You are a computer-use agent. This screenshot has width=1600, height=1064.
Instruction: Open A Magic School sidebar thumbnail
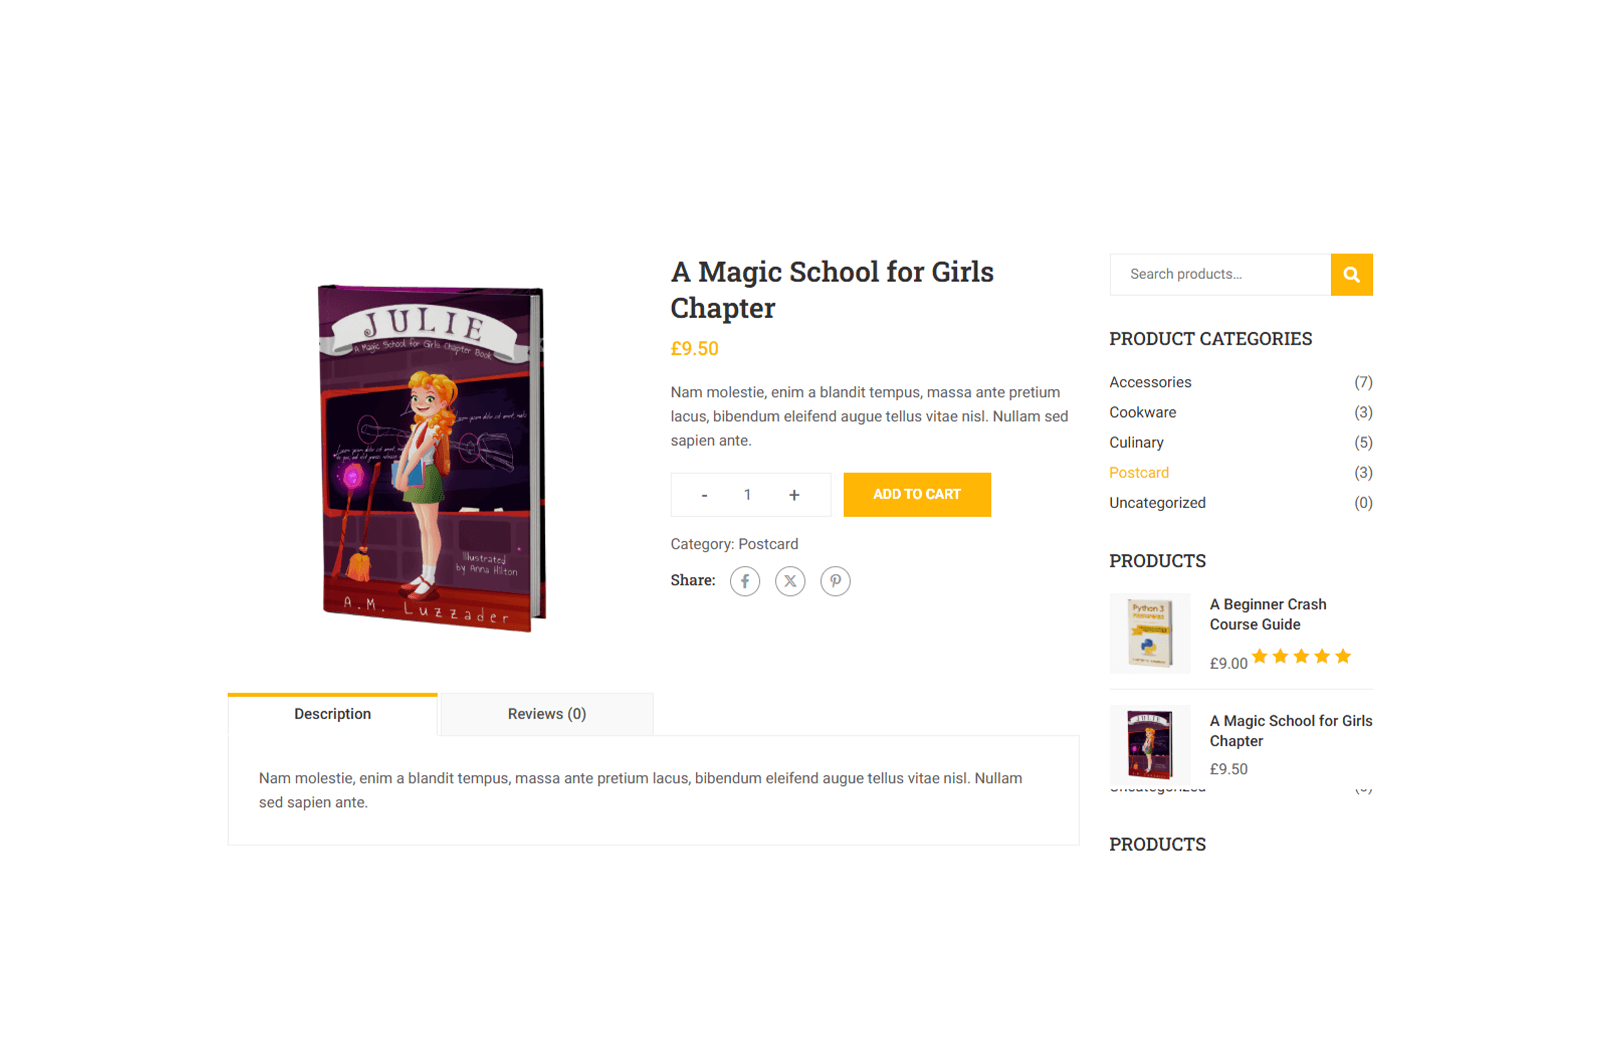(1150, 745)
